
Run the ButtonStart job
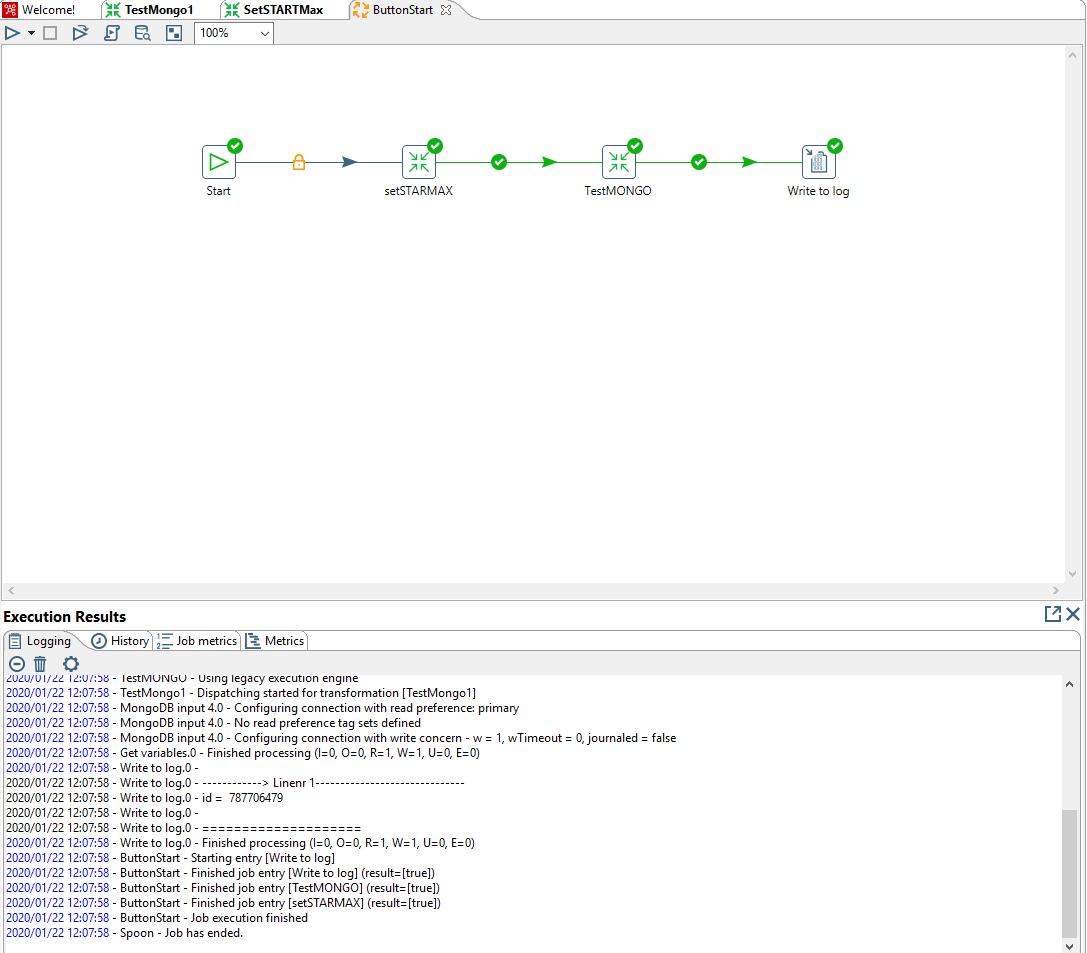coord(12,32)
